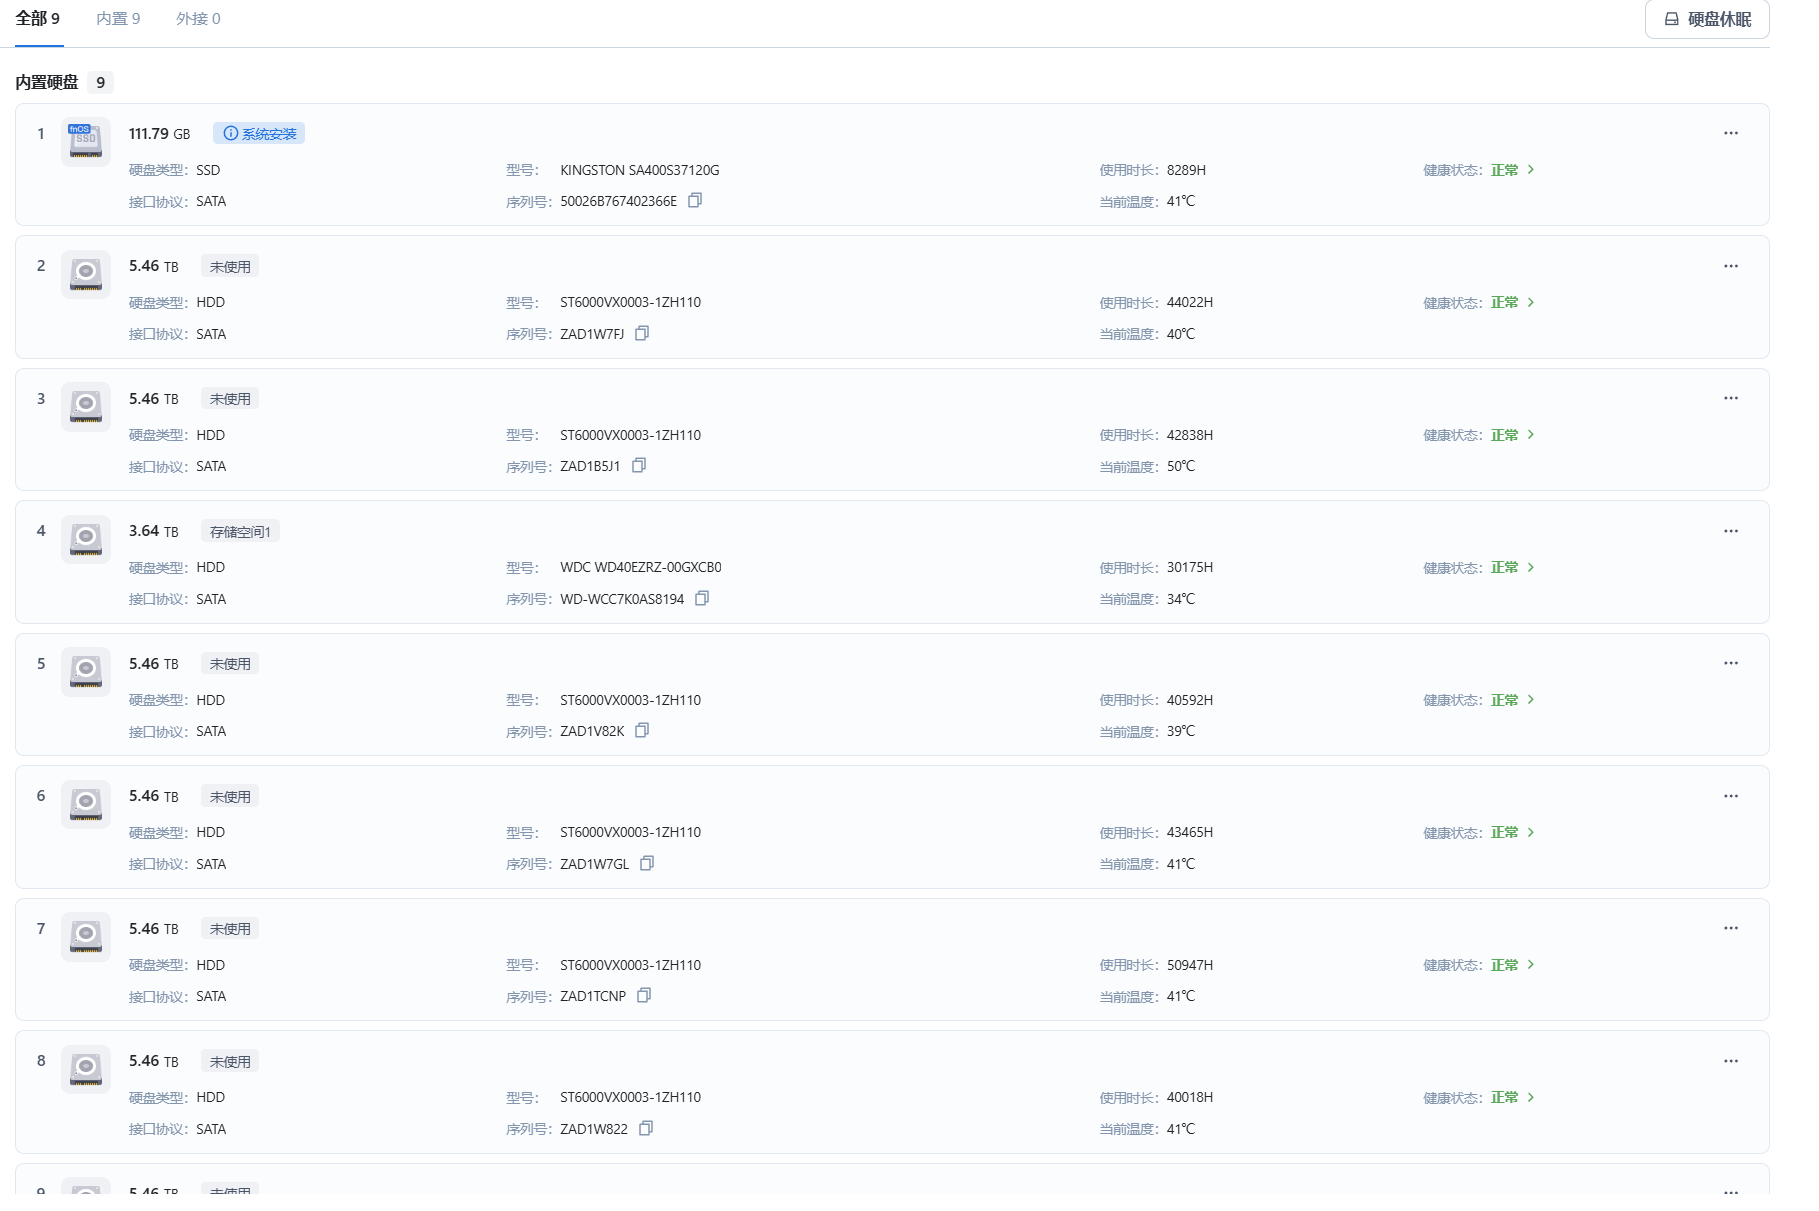1819x1211 pixels.
Task: Click the usage time 30175H
Action: [1190, 567]
